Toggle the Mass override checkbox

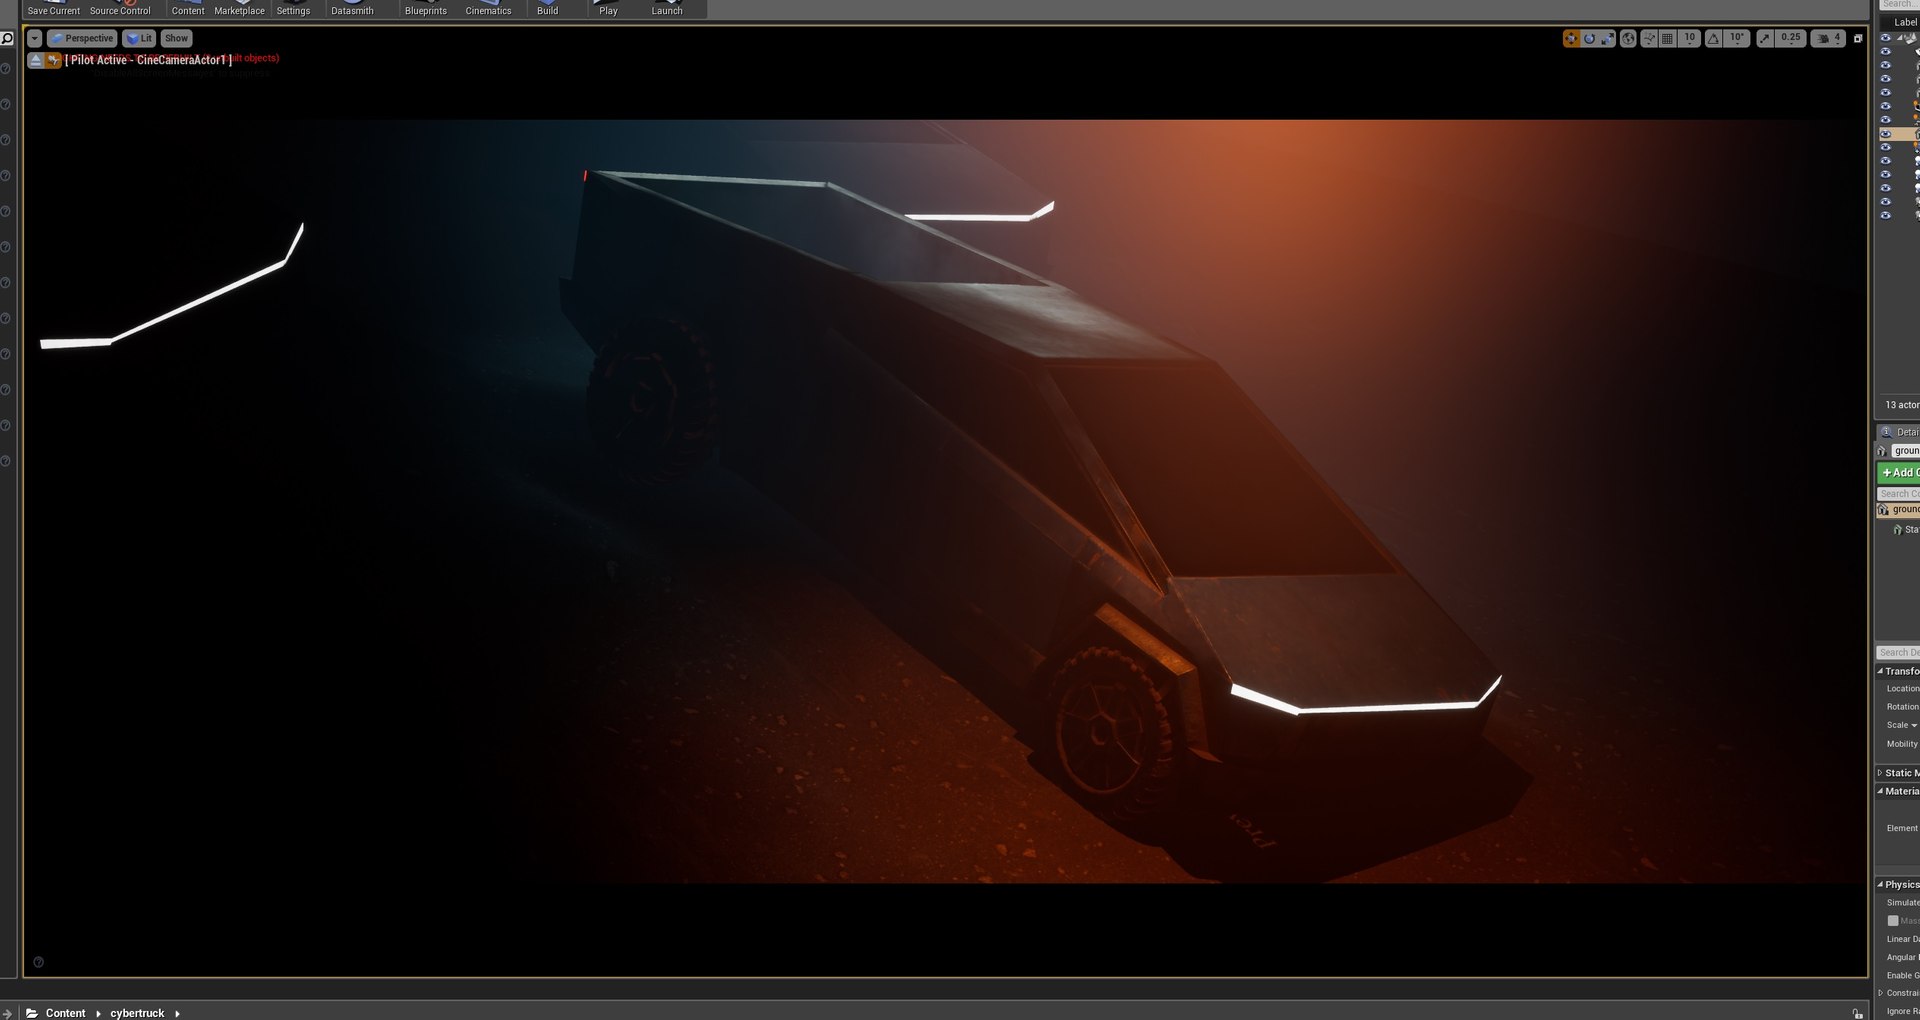pyautogui.click(x=1893, y=921)
